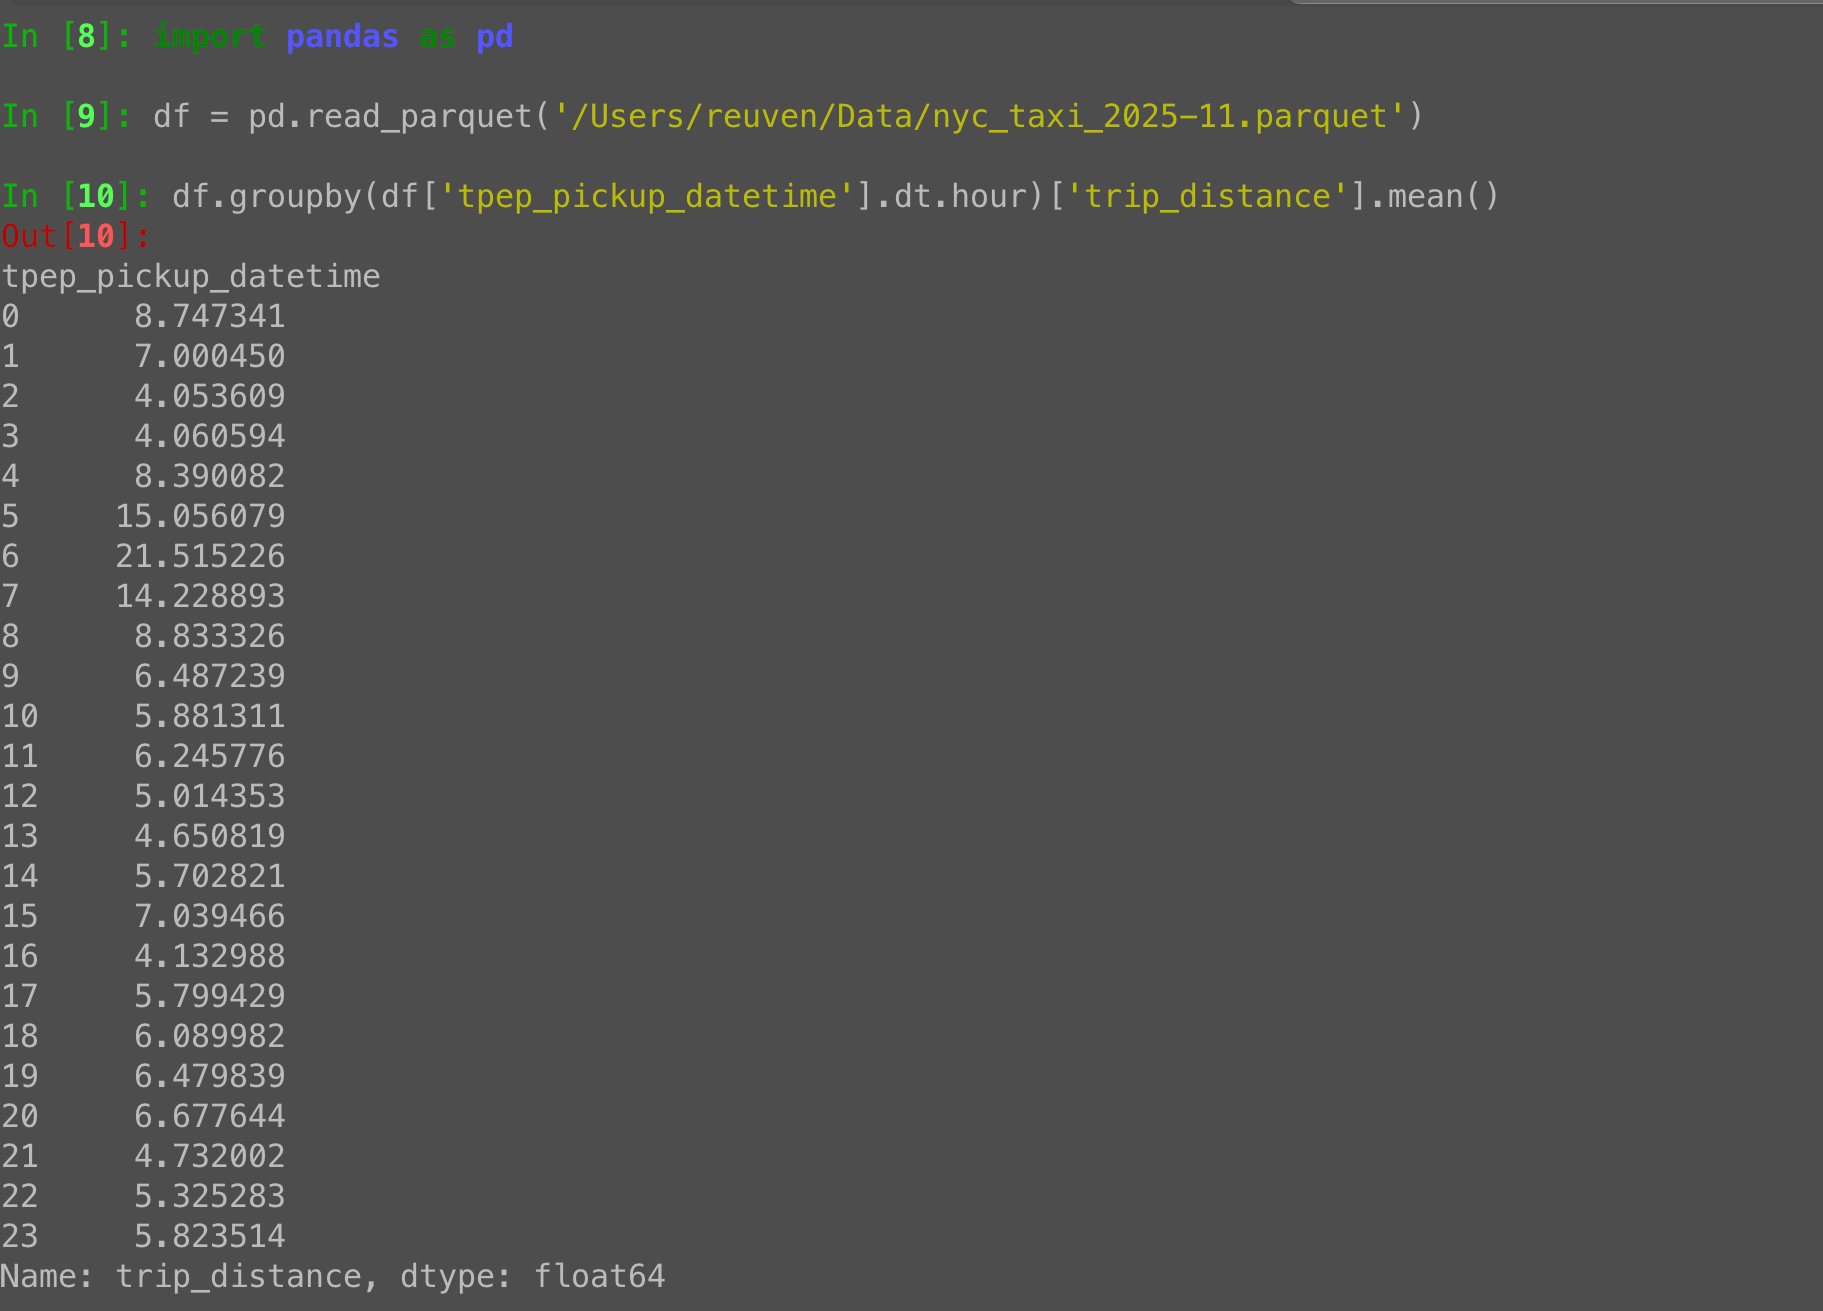Click the value 6.479839
The height and width of the screenshot is (1311, 1823).
pos(210,1077)
